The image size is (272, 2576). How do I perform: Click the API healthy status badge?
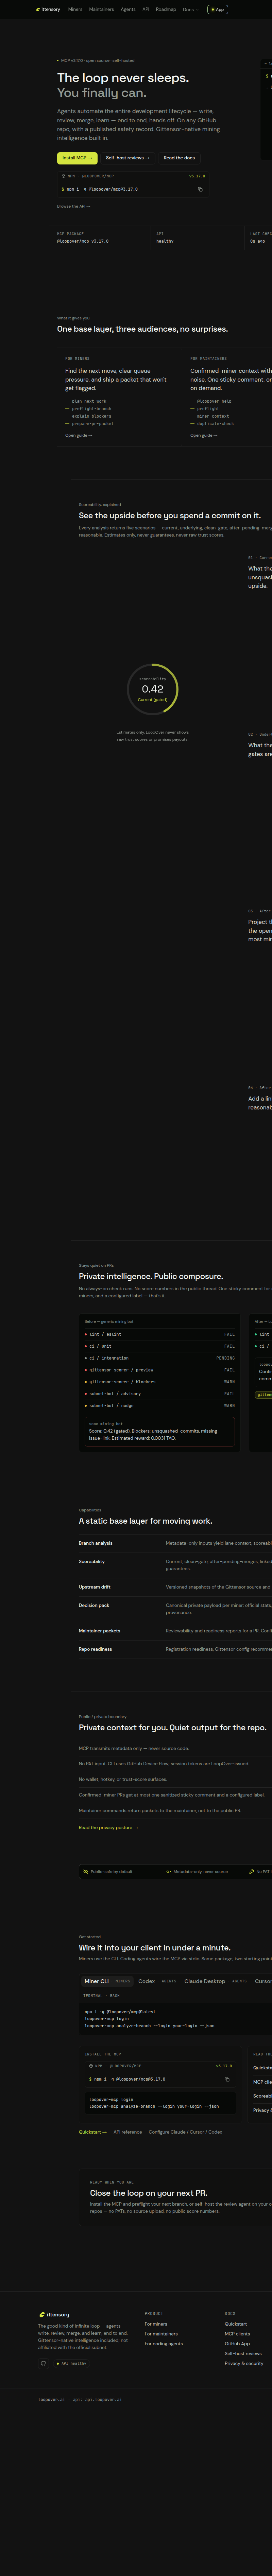tap(72, 2363)
